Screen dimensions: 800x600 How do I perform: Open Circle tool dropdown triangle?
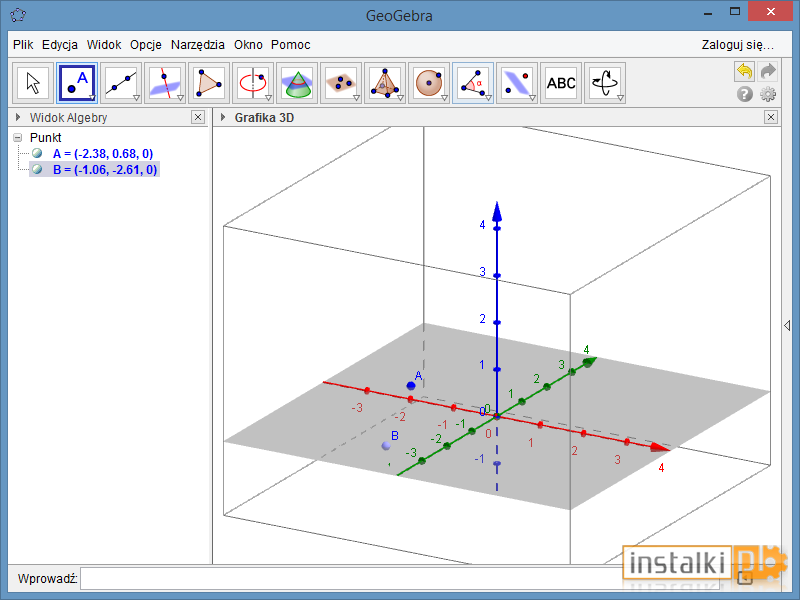point(268,97)
